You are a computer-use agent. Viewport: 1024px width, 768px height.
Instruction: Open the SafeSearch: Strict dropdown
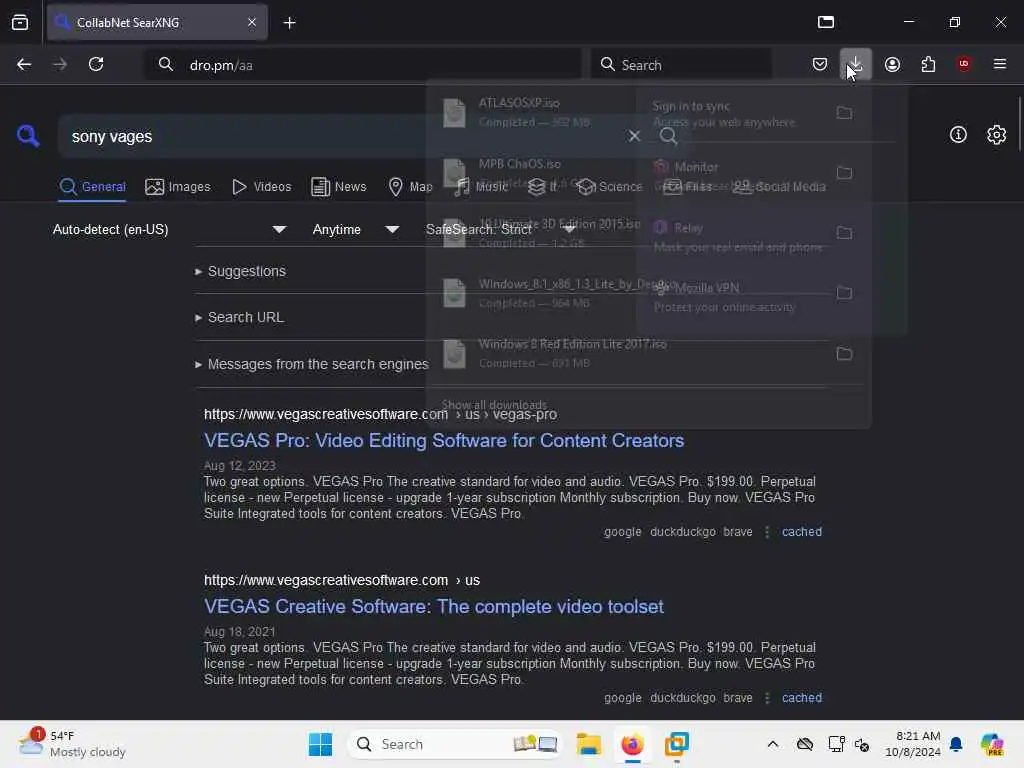pyautogui.click(x=501, y=230)
